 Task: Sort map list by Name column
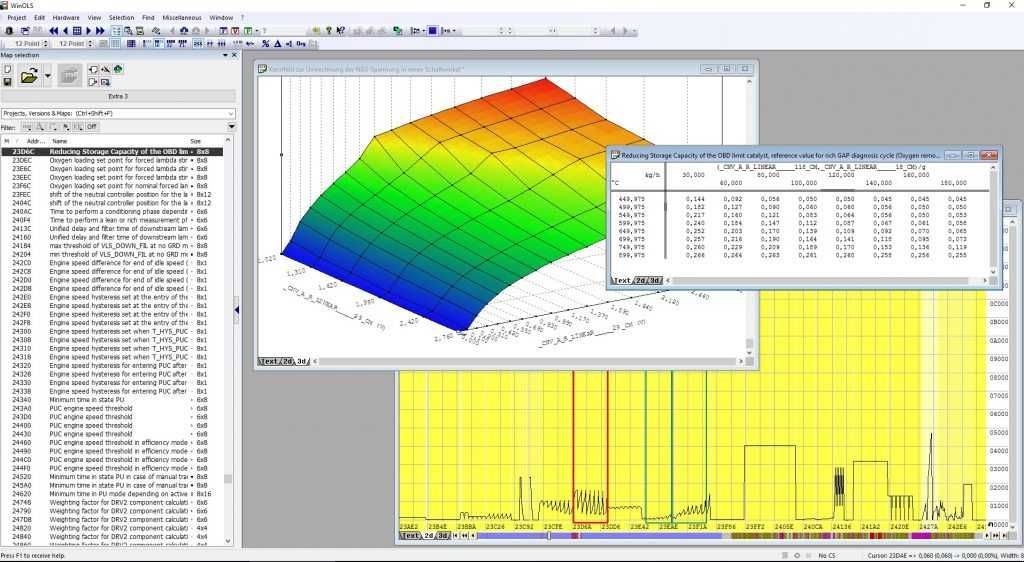click(60, 141)
